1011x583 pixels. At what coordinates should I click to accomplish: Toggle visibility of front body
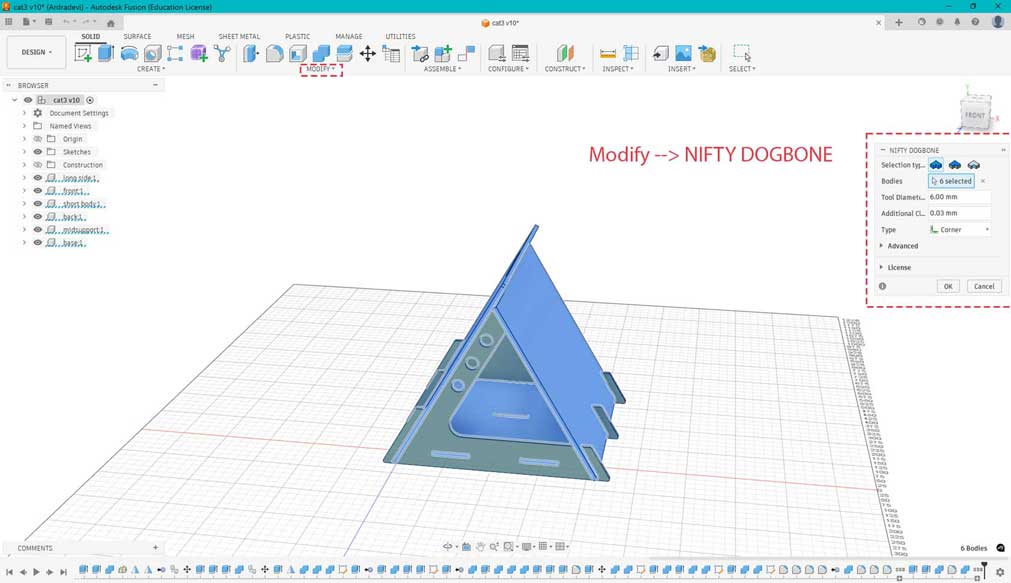click(x=37, y=191)
